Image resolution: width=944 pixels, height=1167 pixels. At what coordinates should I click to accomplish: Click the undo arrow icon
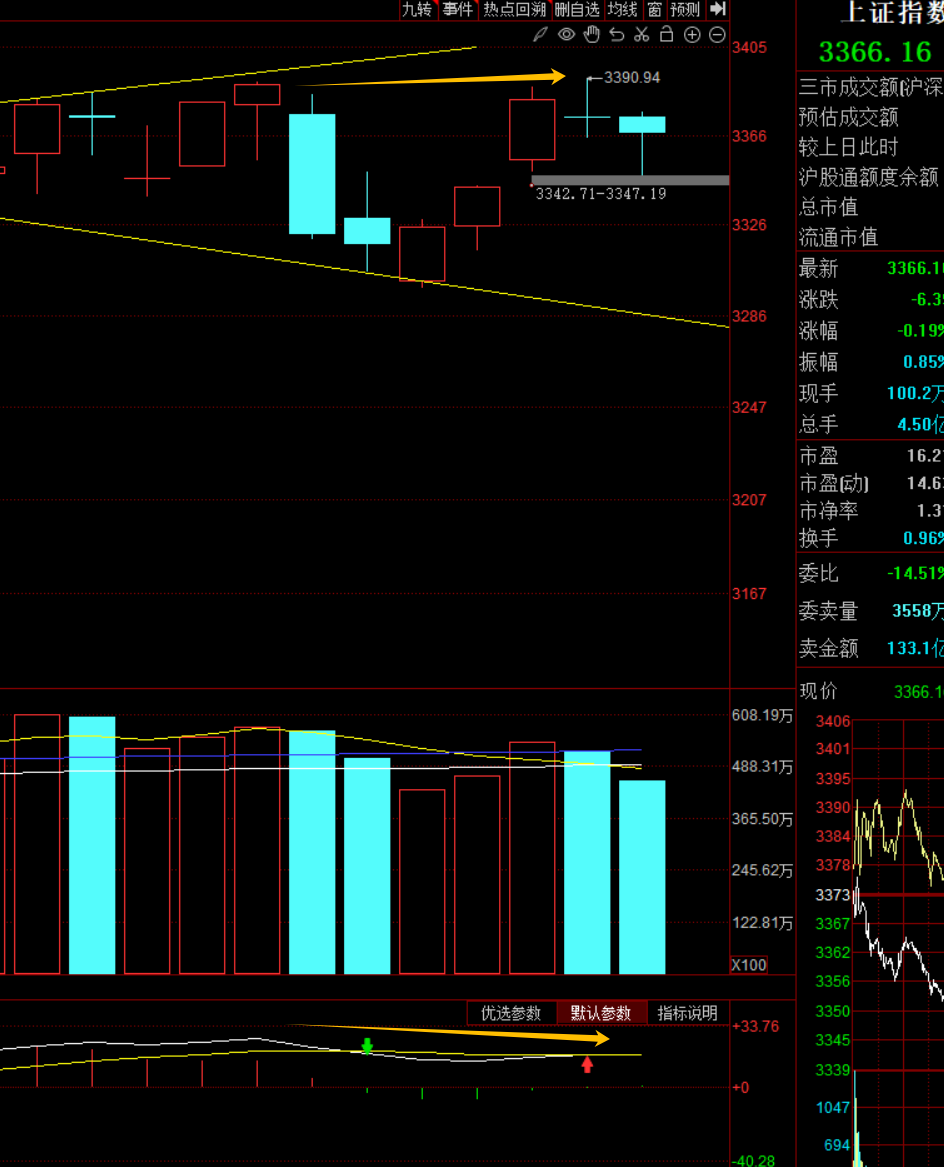coord(616,35)
